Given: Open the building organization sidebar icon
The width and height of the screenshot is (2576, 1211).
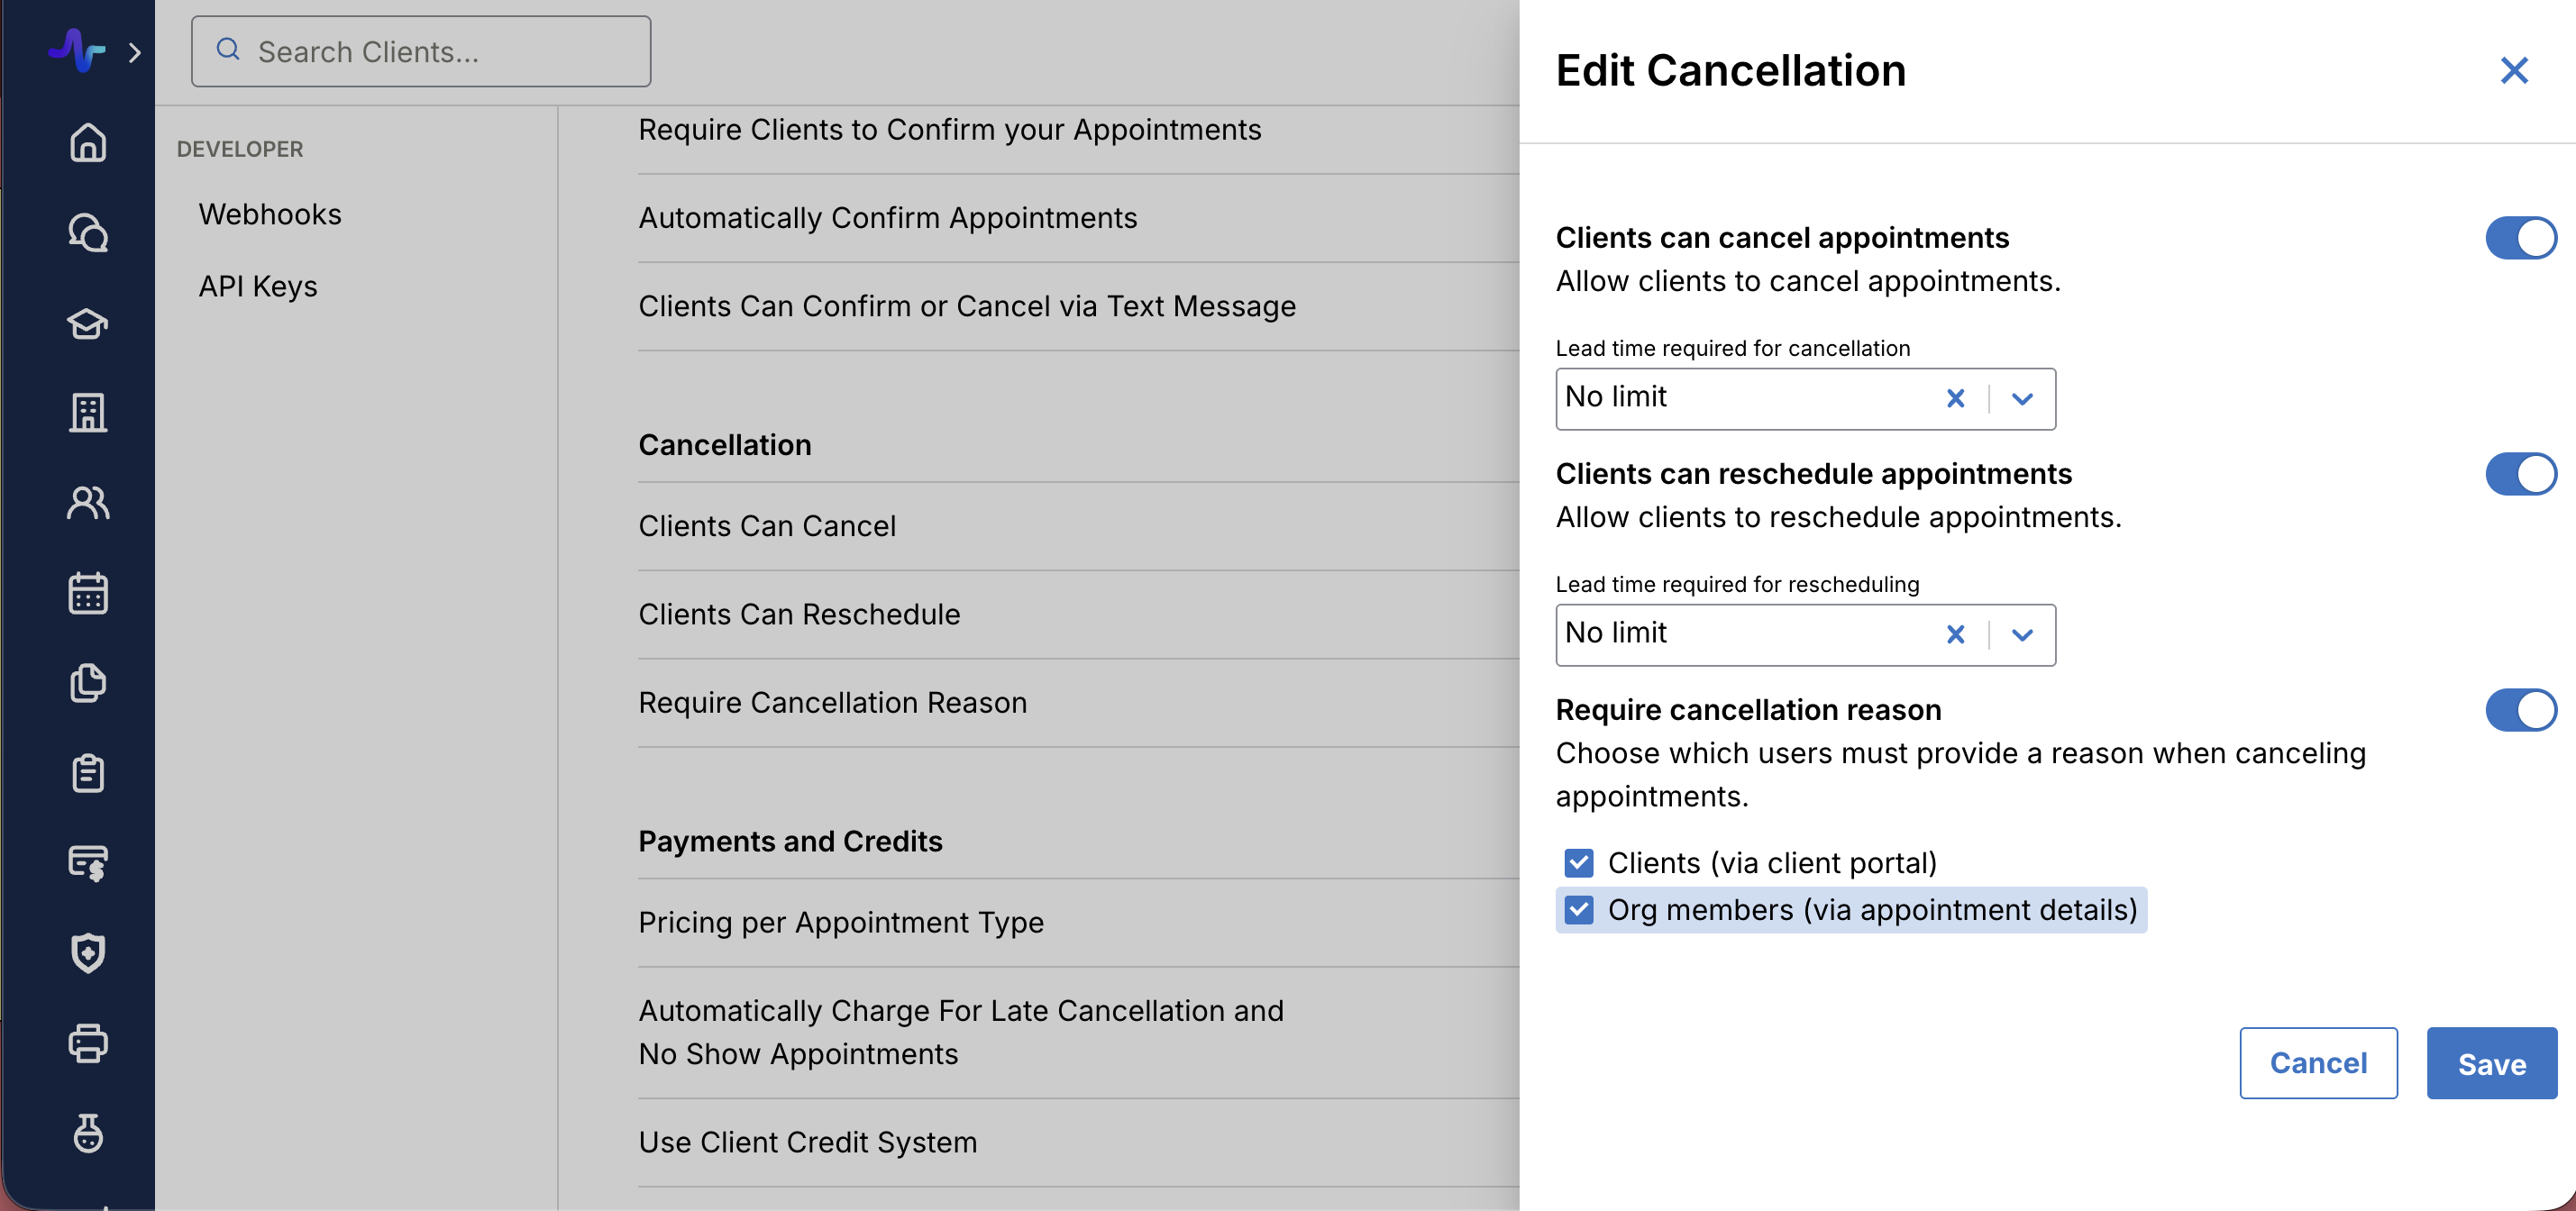Looking at the screenshot, I should click(x=88, y=412).
